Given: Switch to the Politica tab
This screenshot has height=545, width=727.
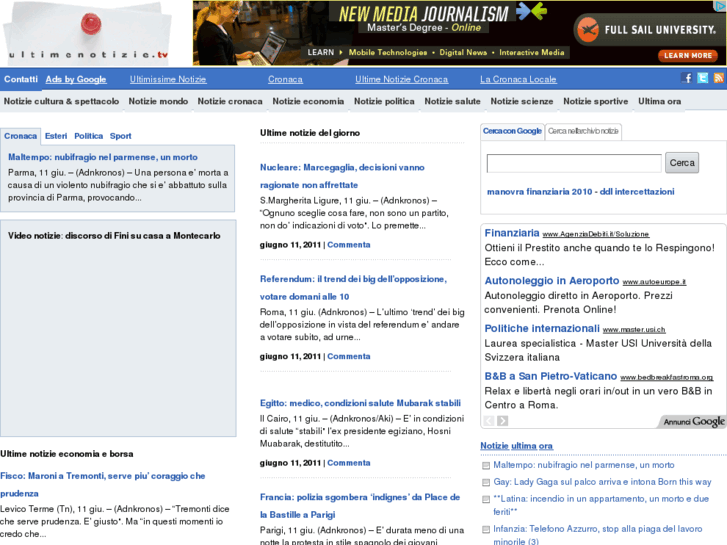Looking at the screenshot, I should pos(89,136).
